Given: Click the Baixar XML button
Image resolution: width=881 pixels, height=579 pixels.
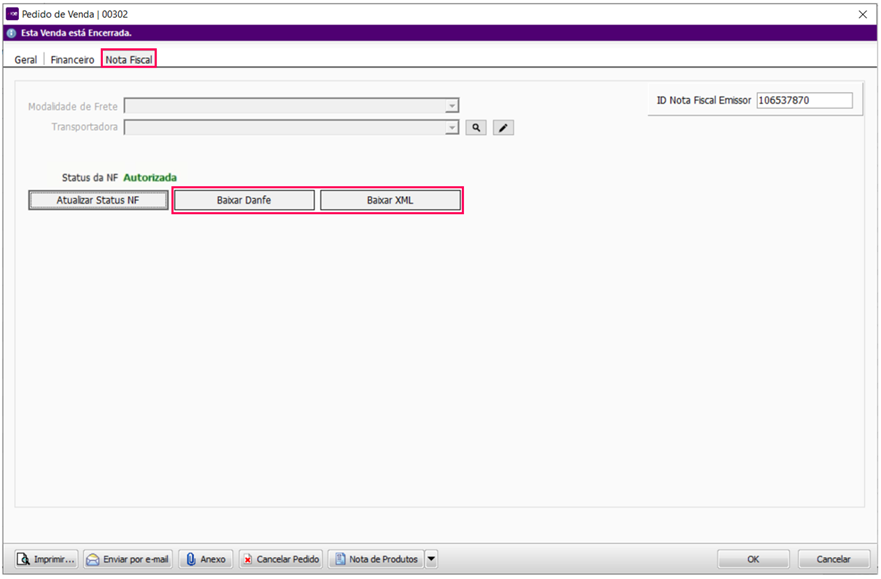Looking at the screenshot, I should (x=390, y=200).
